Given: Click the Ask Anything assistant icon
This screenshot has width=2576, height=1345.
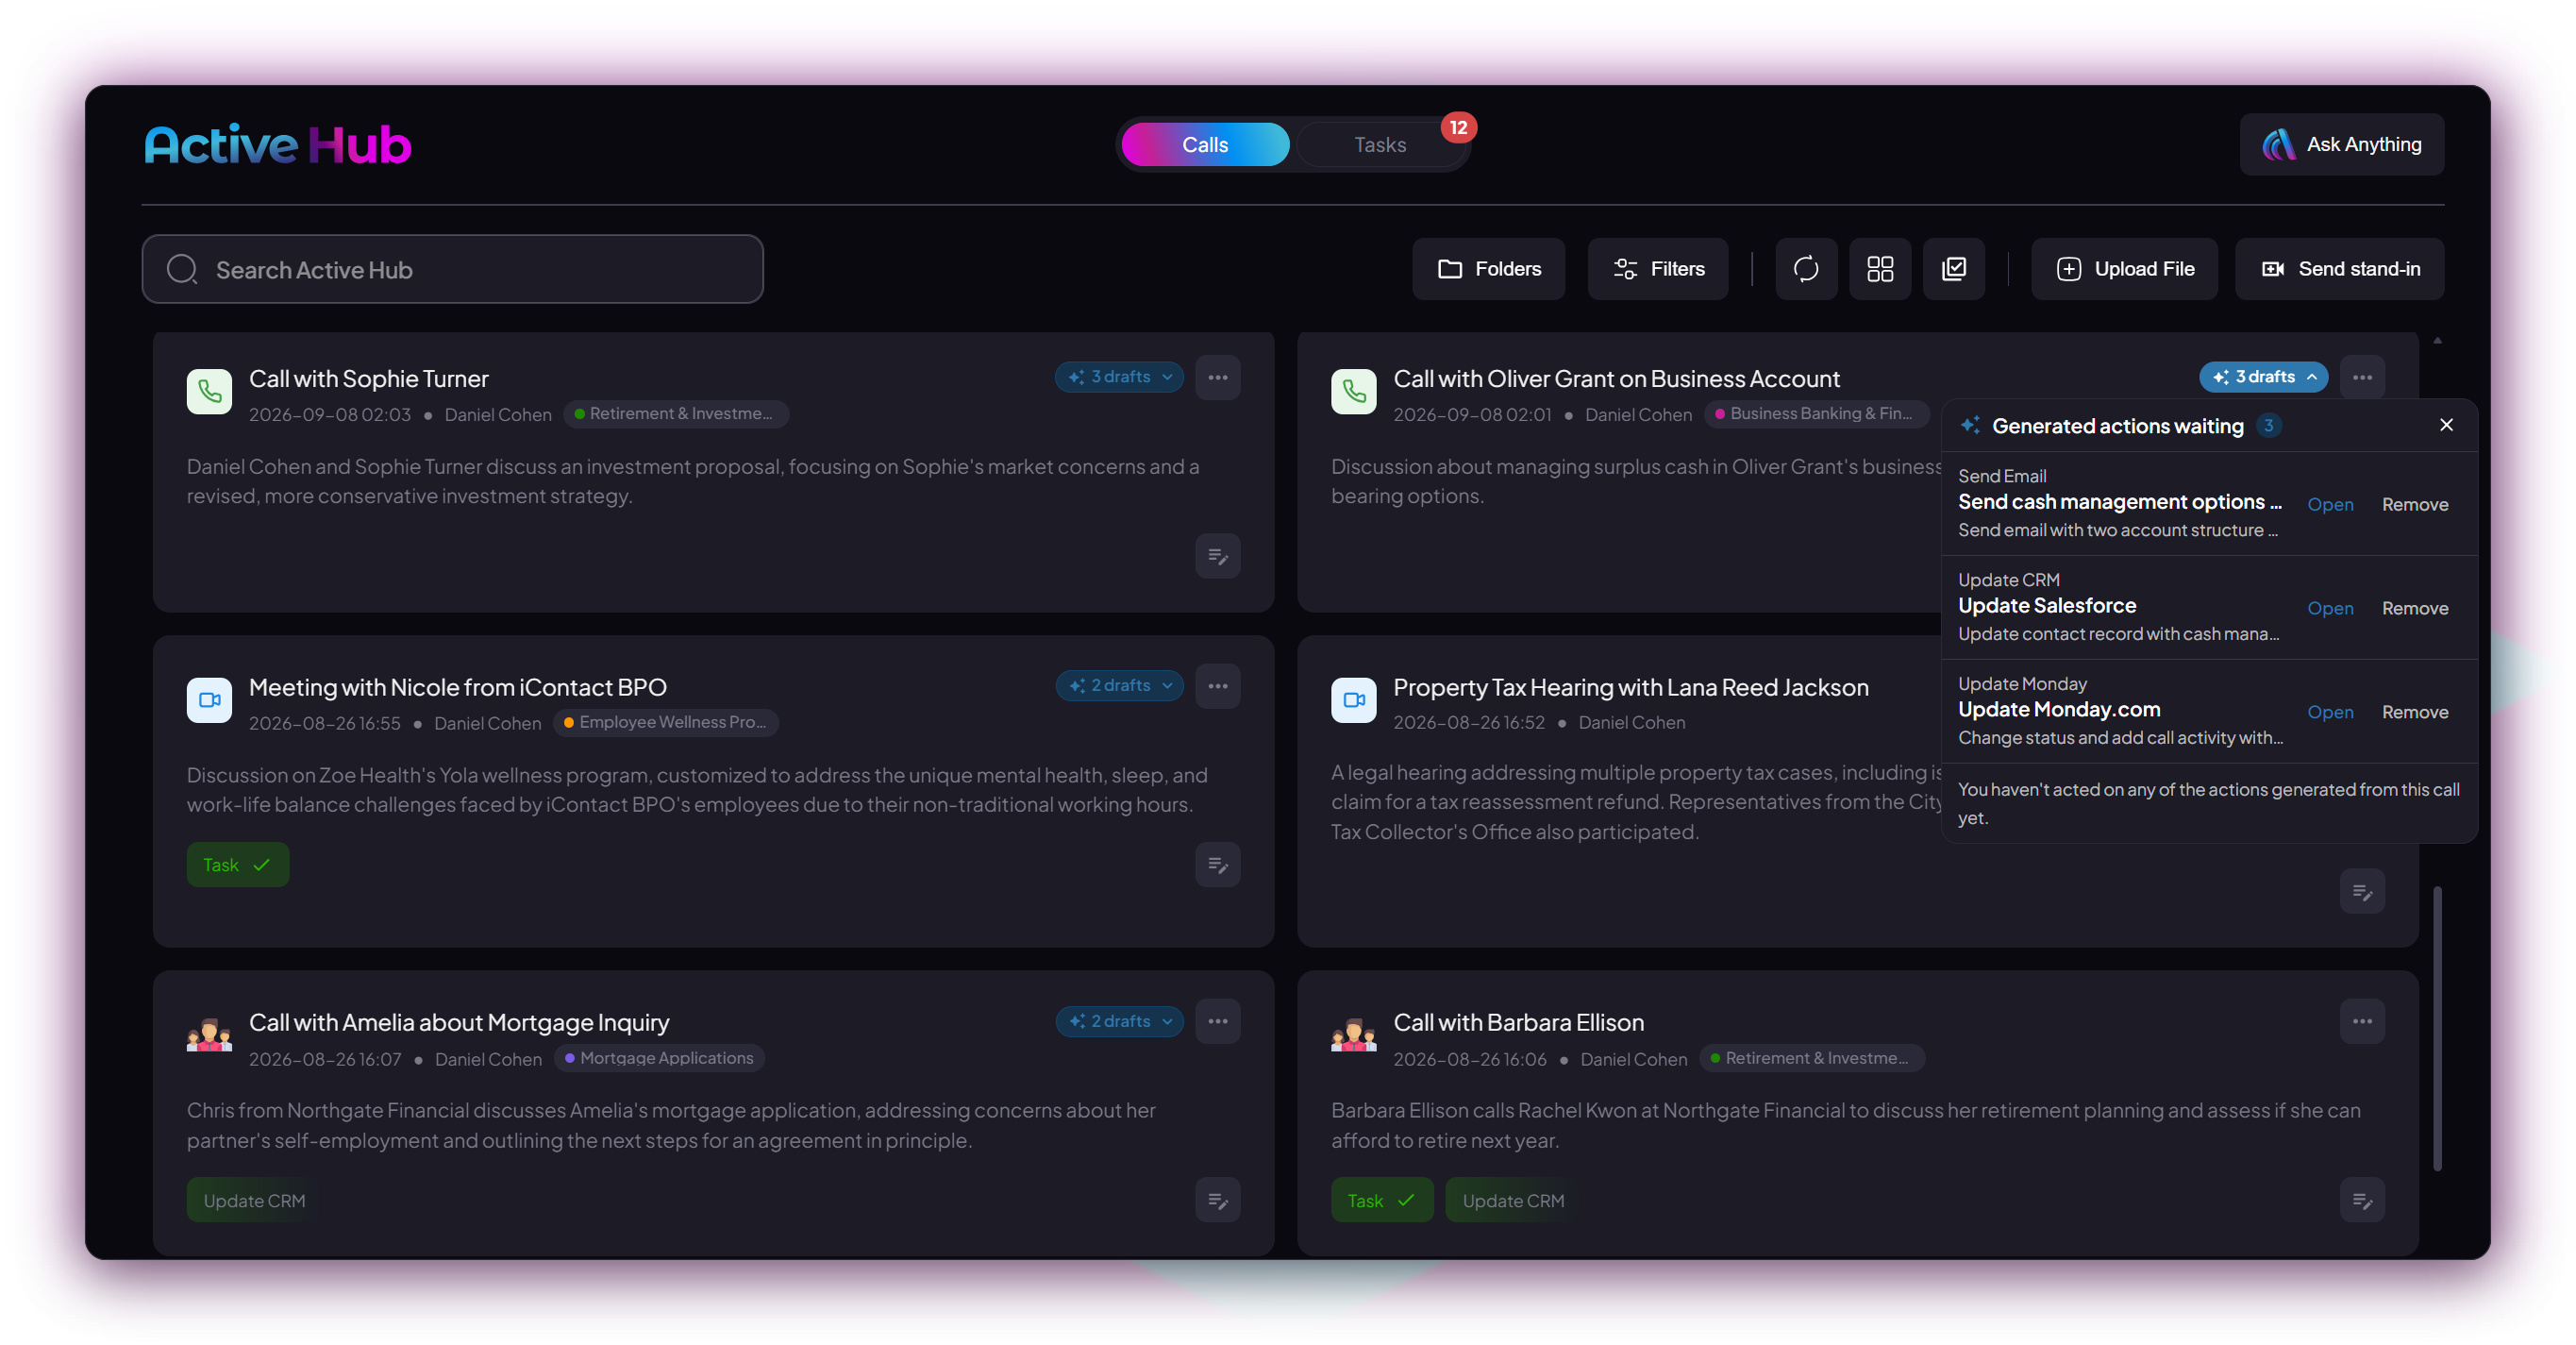Looking at the screenshot, I should 2279,145.
